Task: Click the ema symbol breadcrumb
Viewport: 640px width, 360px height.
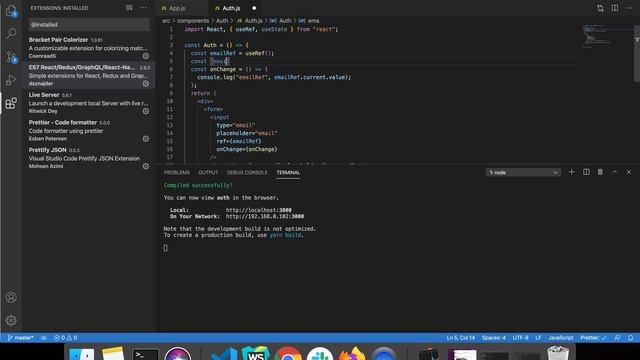Action: (x=309, y=21)
